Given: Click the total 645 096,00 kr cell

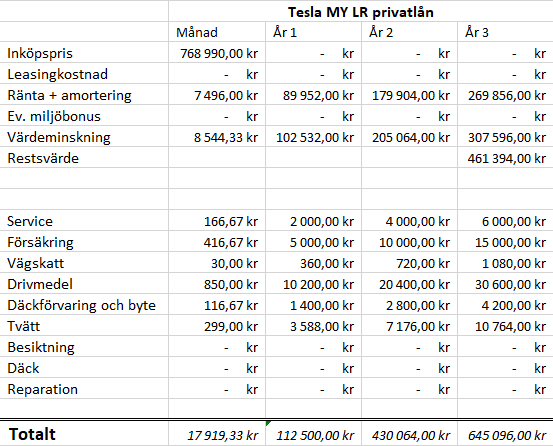Looking at the screenshot, I should (x=505, y=434).
